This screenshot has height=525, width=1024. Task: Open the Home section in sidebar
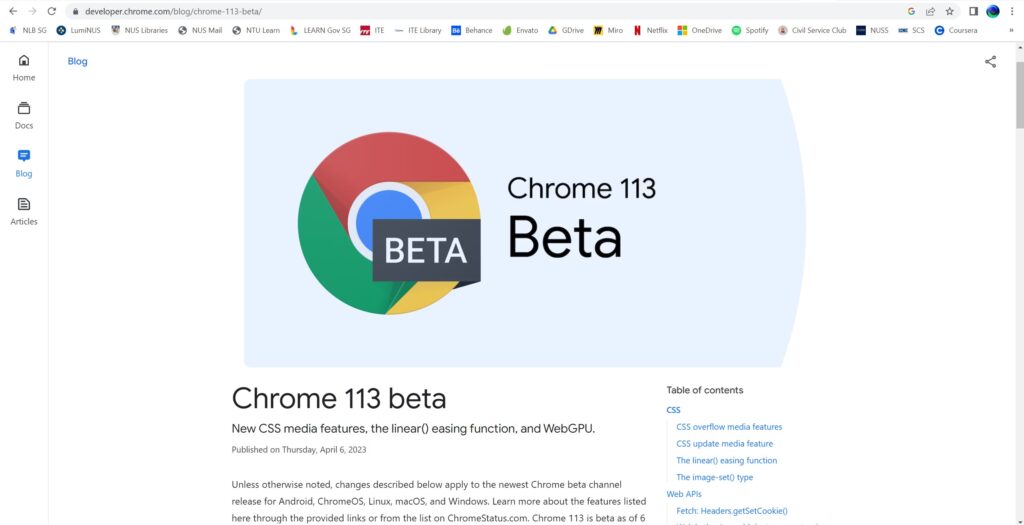[x=24, y=68]
